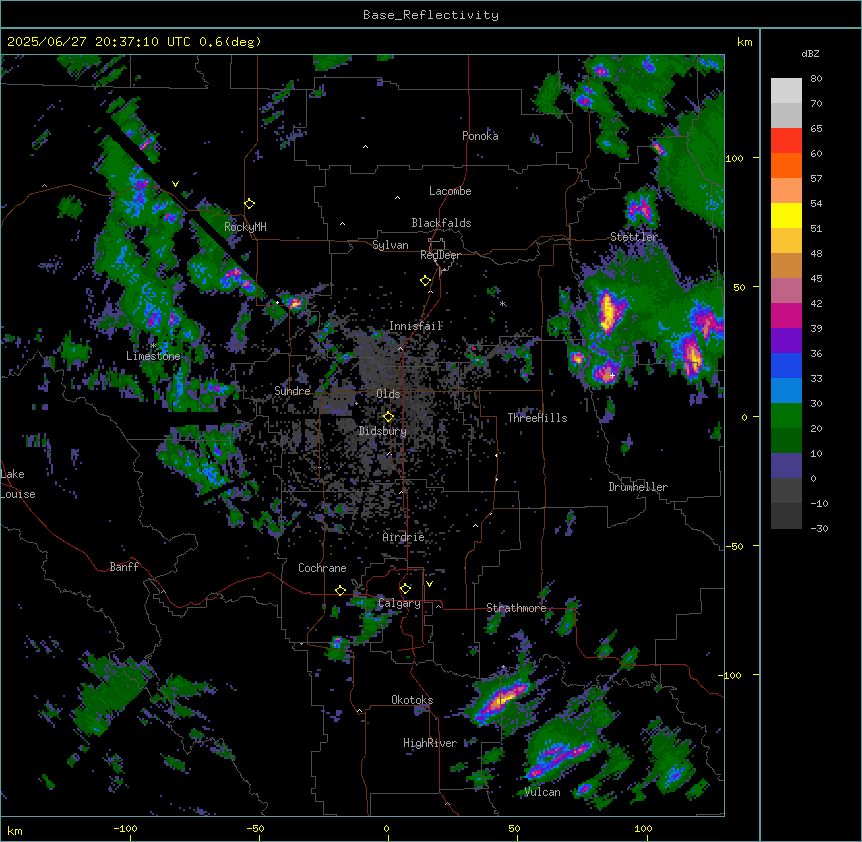Viewport: 862px width, 842px height.
Task: Click the km unit label at bottom left
Action: coord(15,831)
